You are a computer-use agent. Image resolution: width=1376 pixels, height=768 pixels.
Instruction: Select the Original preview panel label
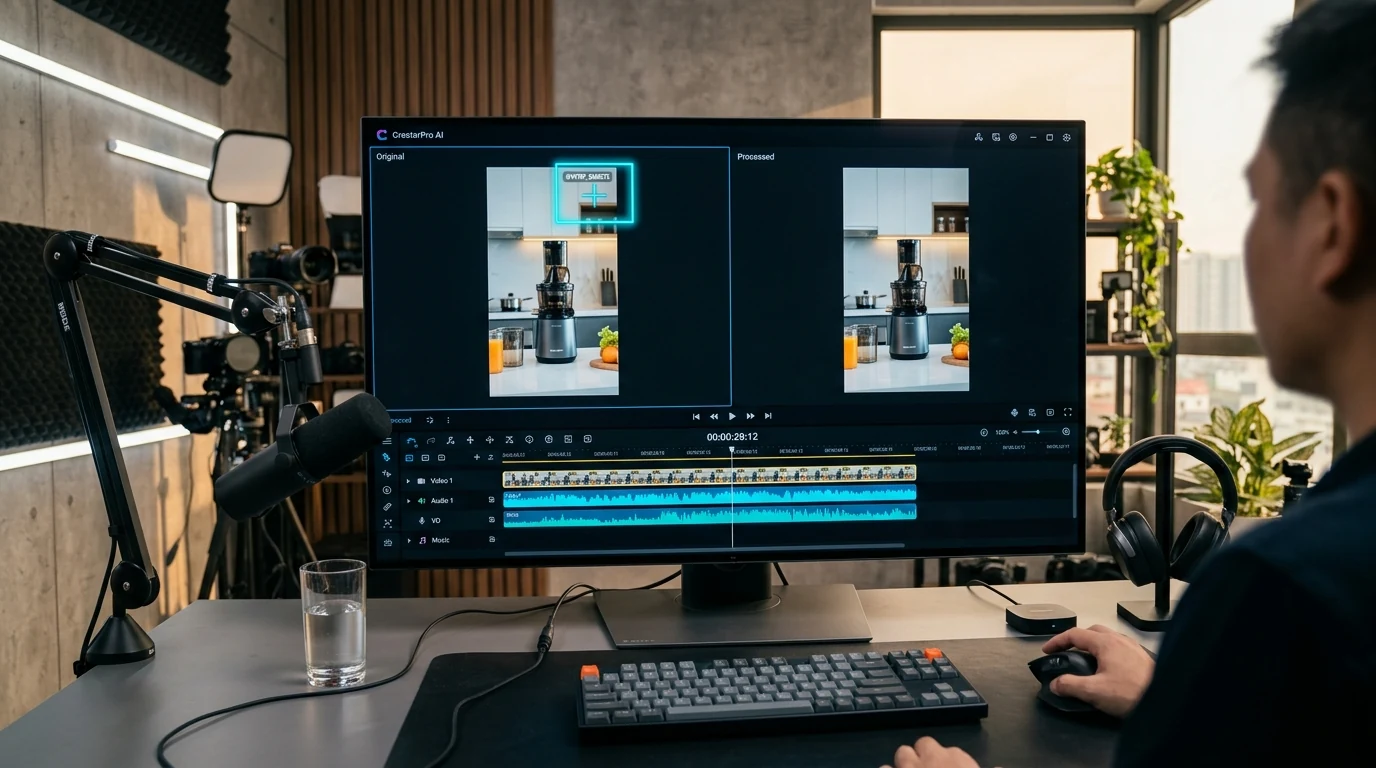coord(390,157)
